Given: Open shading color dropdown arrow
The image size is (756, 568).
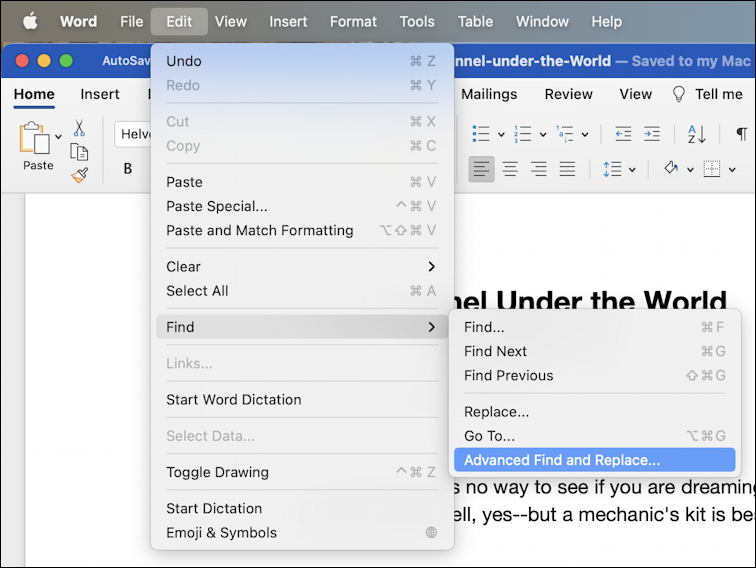Looking at the screenshot, I should [x=690, y=170].
